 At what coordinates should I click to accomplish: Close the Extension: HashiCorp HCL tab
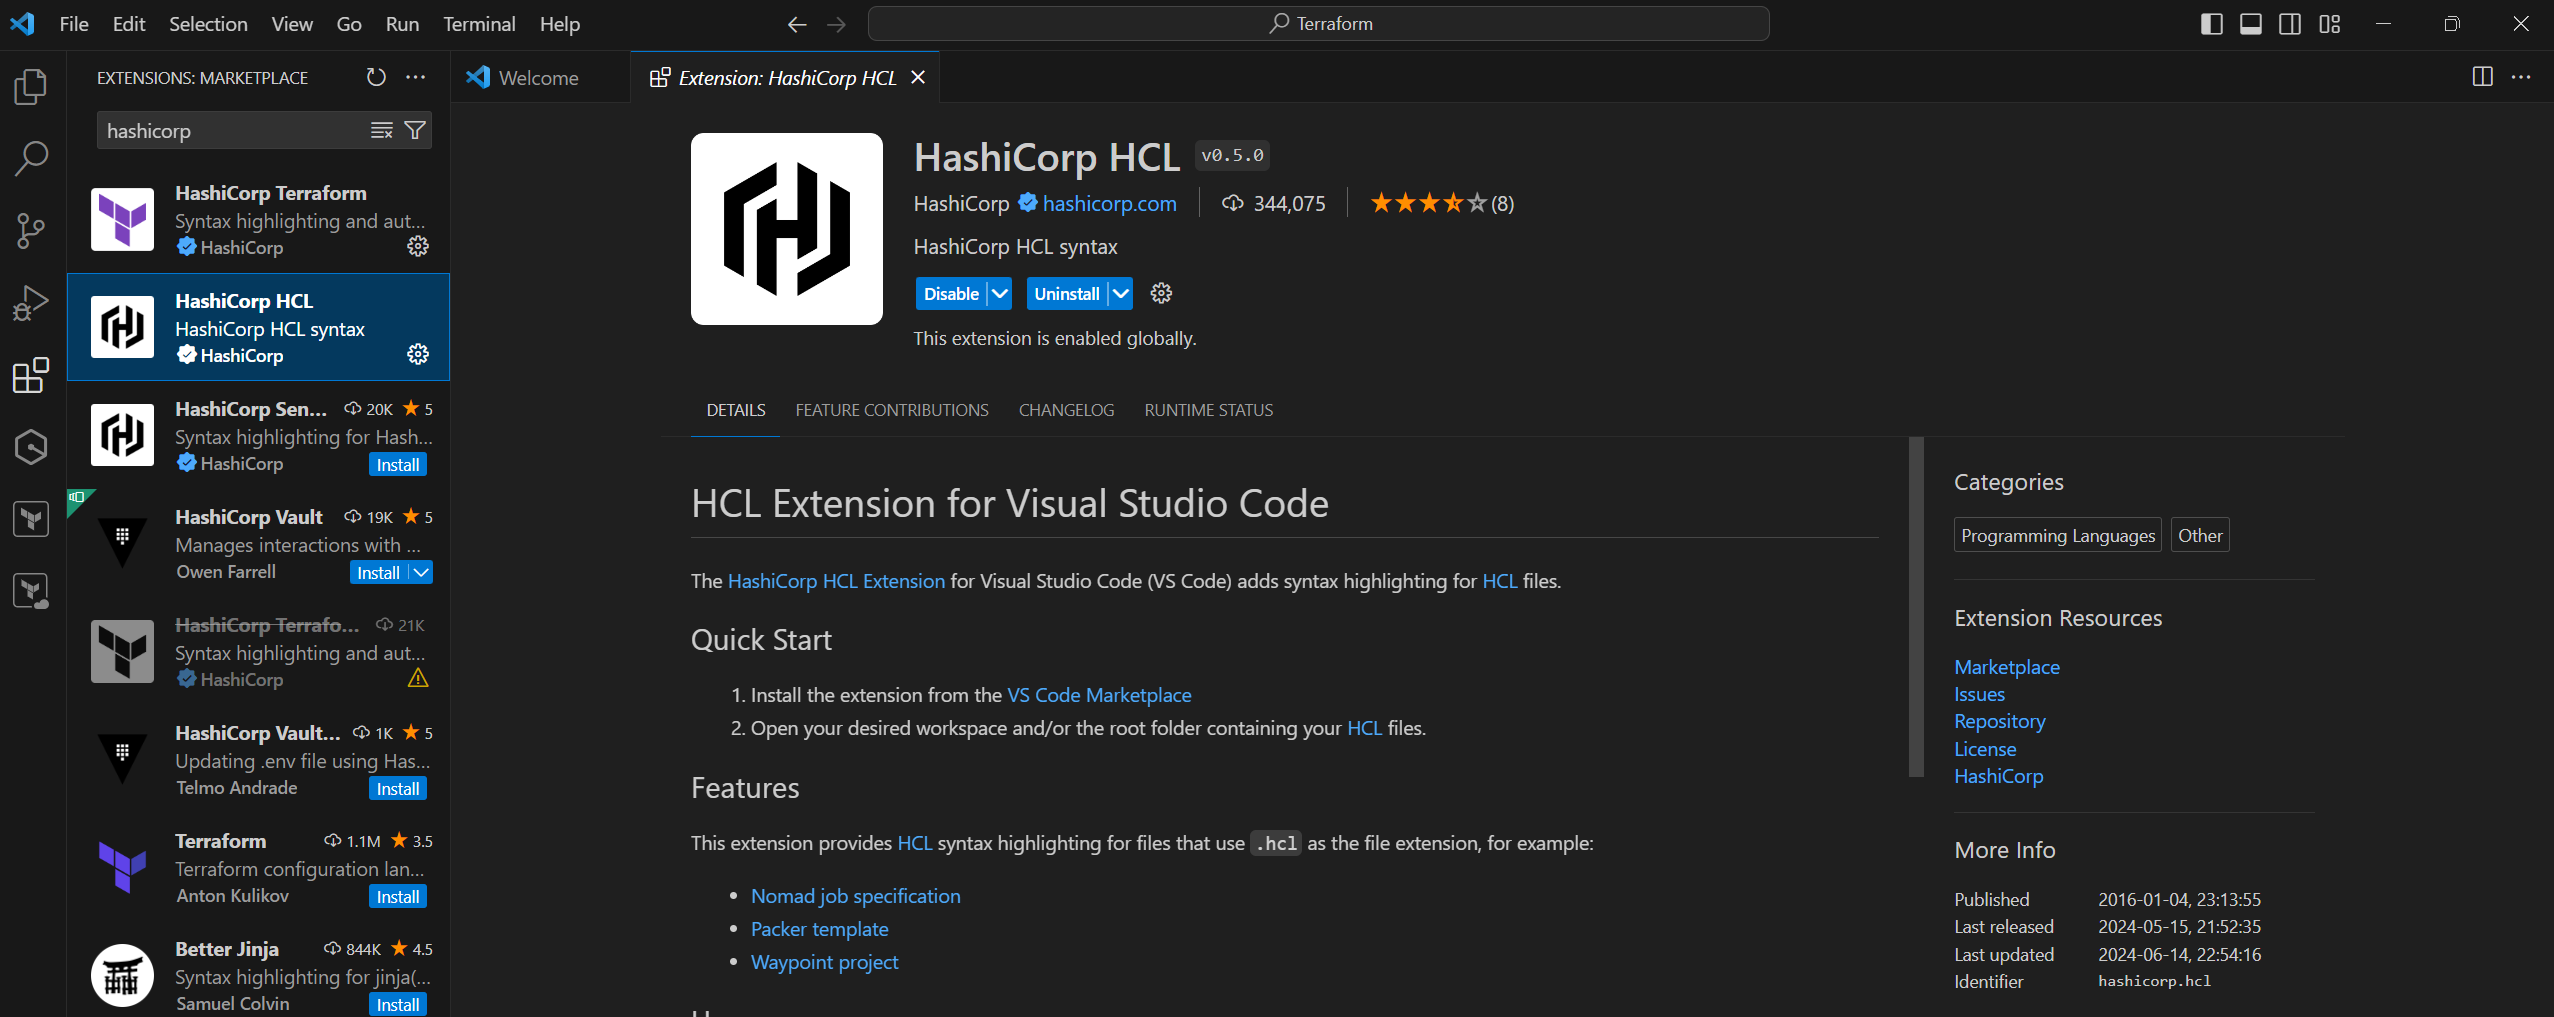tap(918, 77)
